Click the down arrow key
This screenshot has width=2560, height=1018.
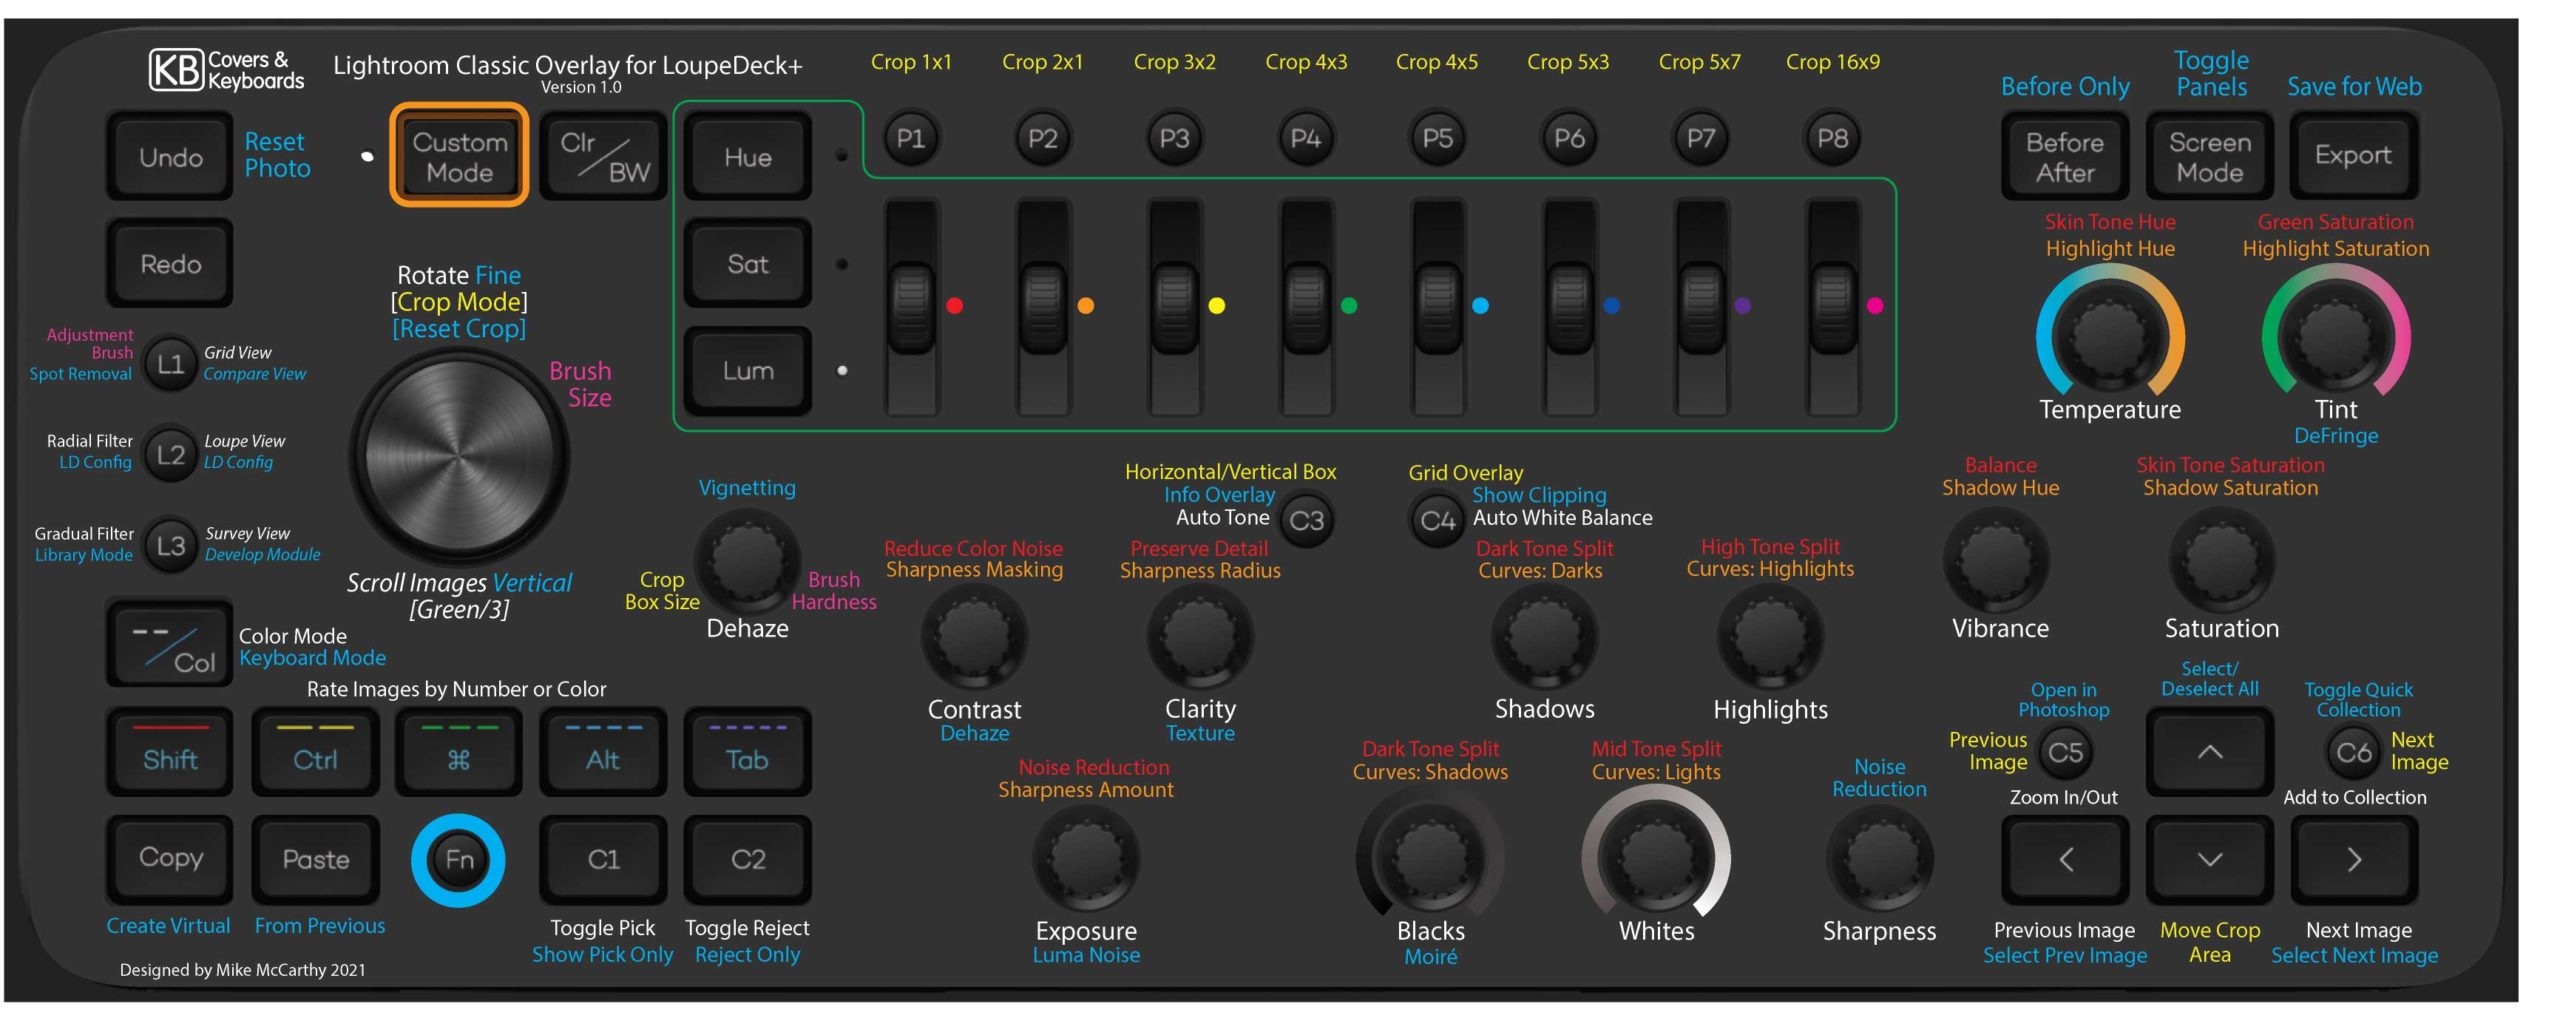tap(2209, 859)
